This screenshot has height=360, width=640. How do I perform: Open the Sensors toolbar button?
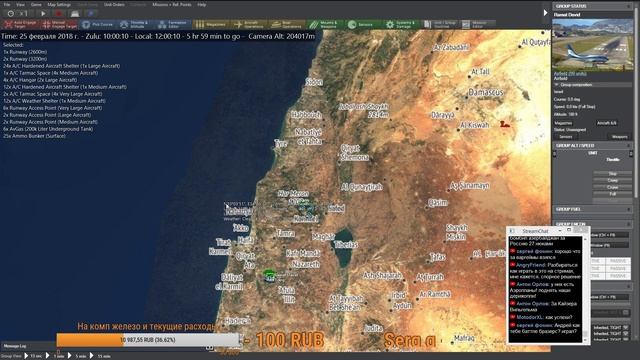click(363, 24)
